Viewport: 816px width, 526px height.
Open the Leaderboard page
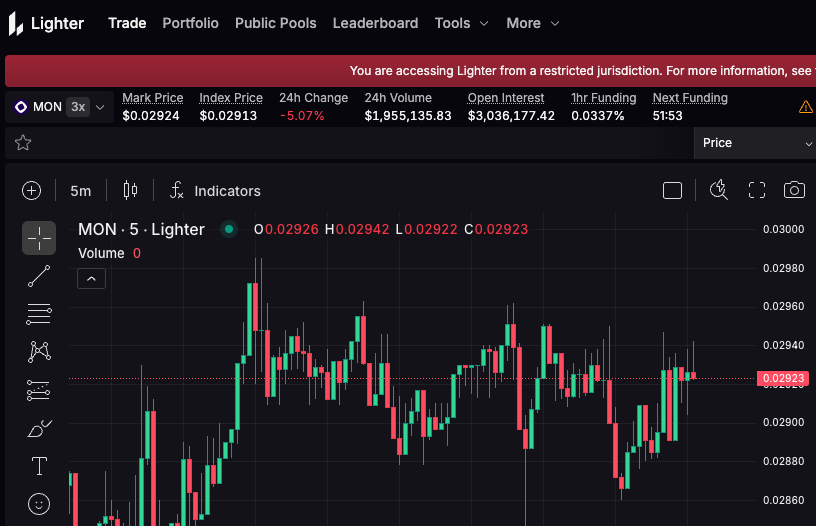(376, 23)
